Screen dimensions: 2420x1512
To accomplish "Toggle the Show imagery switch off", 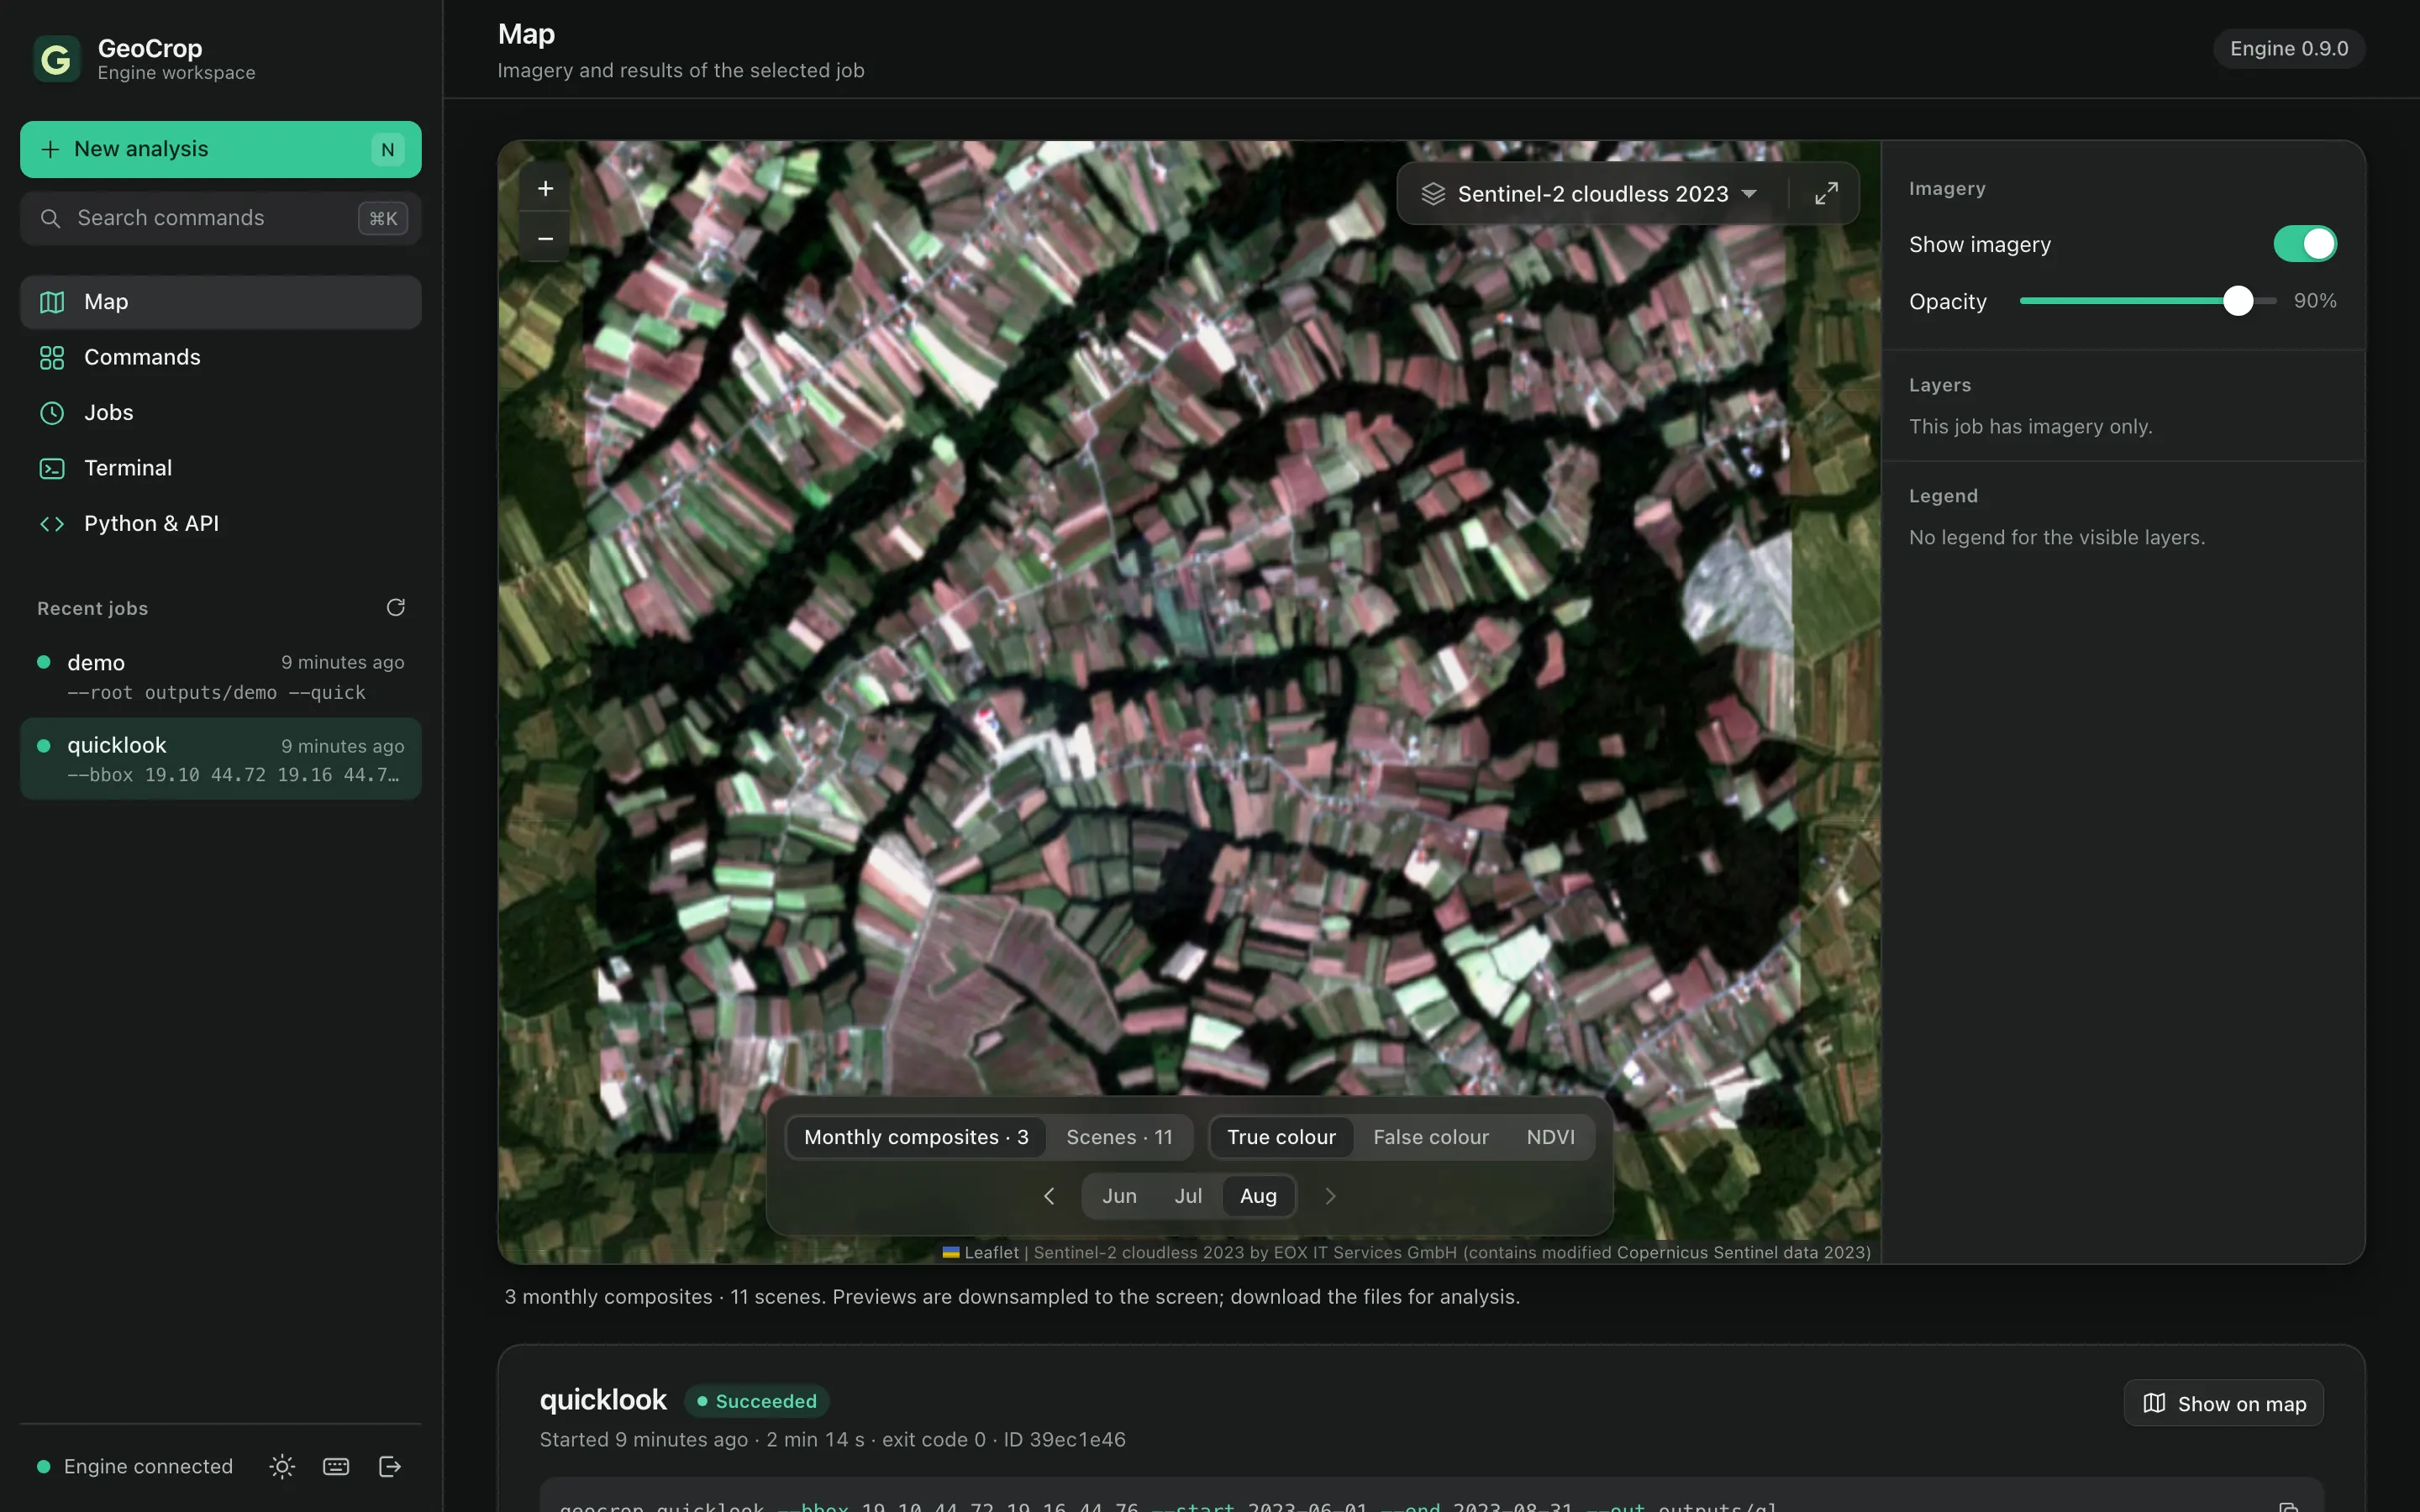I will point(2304,244).
